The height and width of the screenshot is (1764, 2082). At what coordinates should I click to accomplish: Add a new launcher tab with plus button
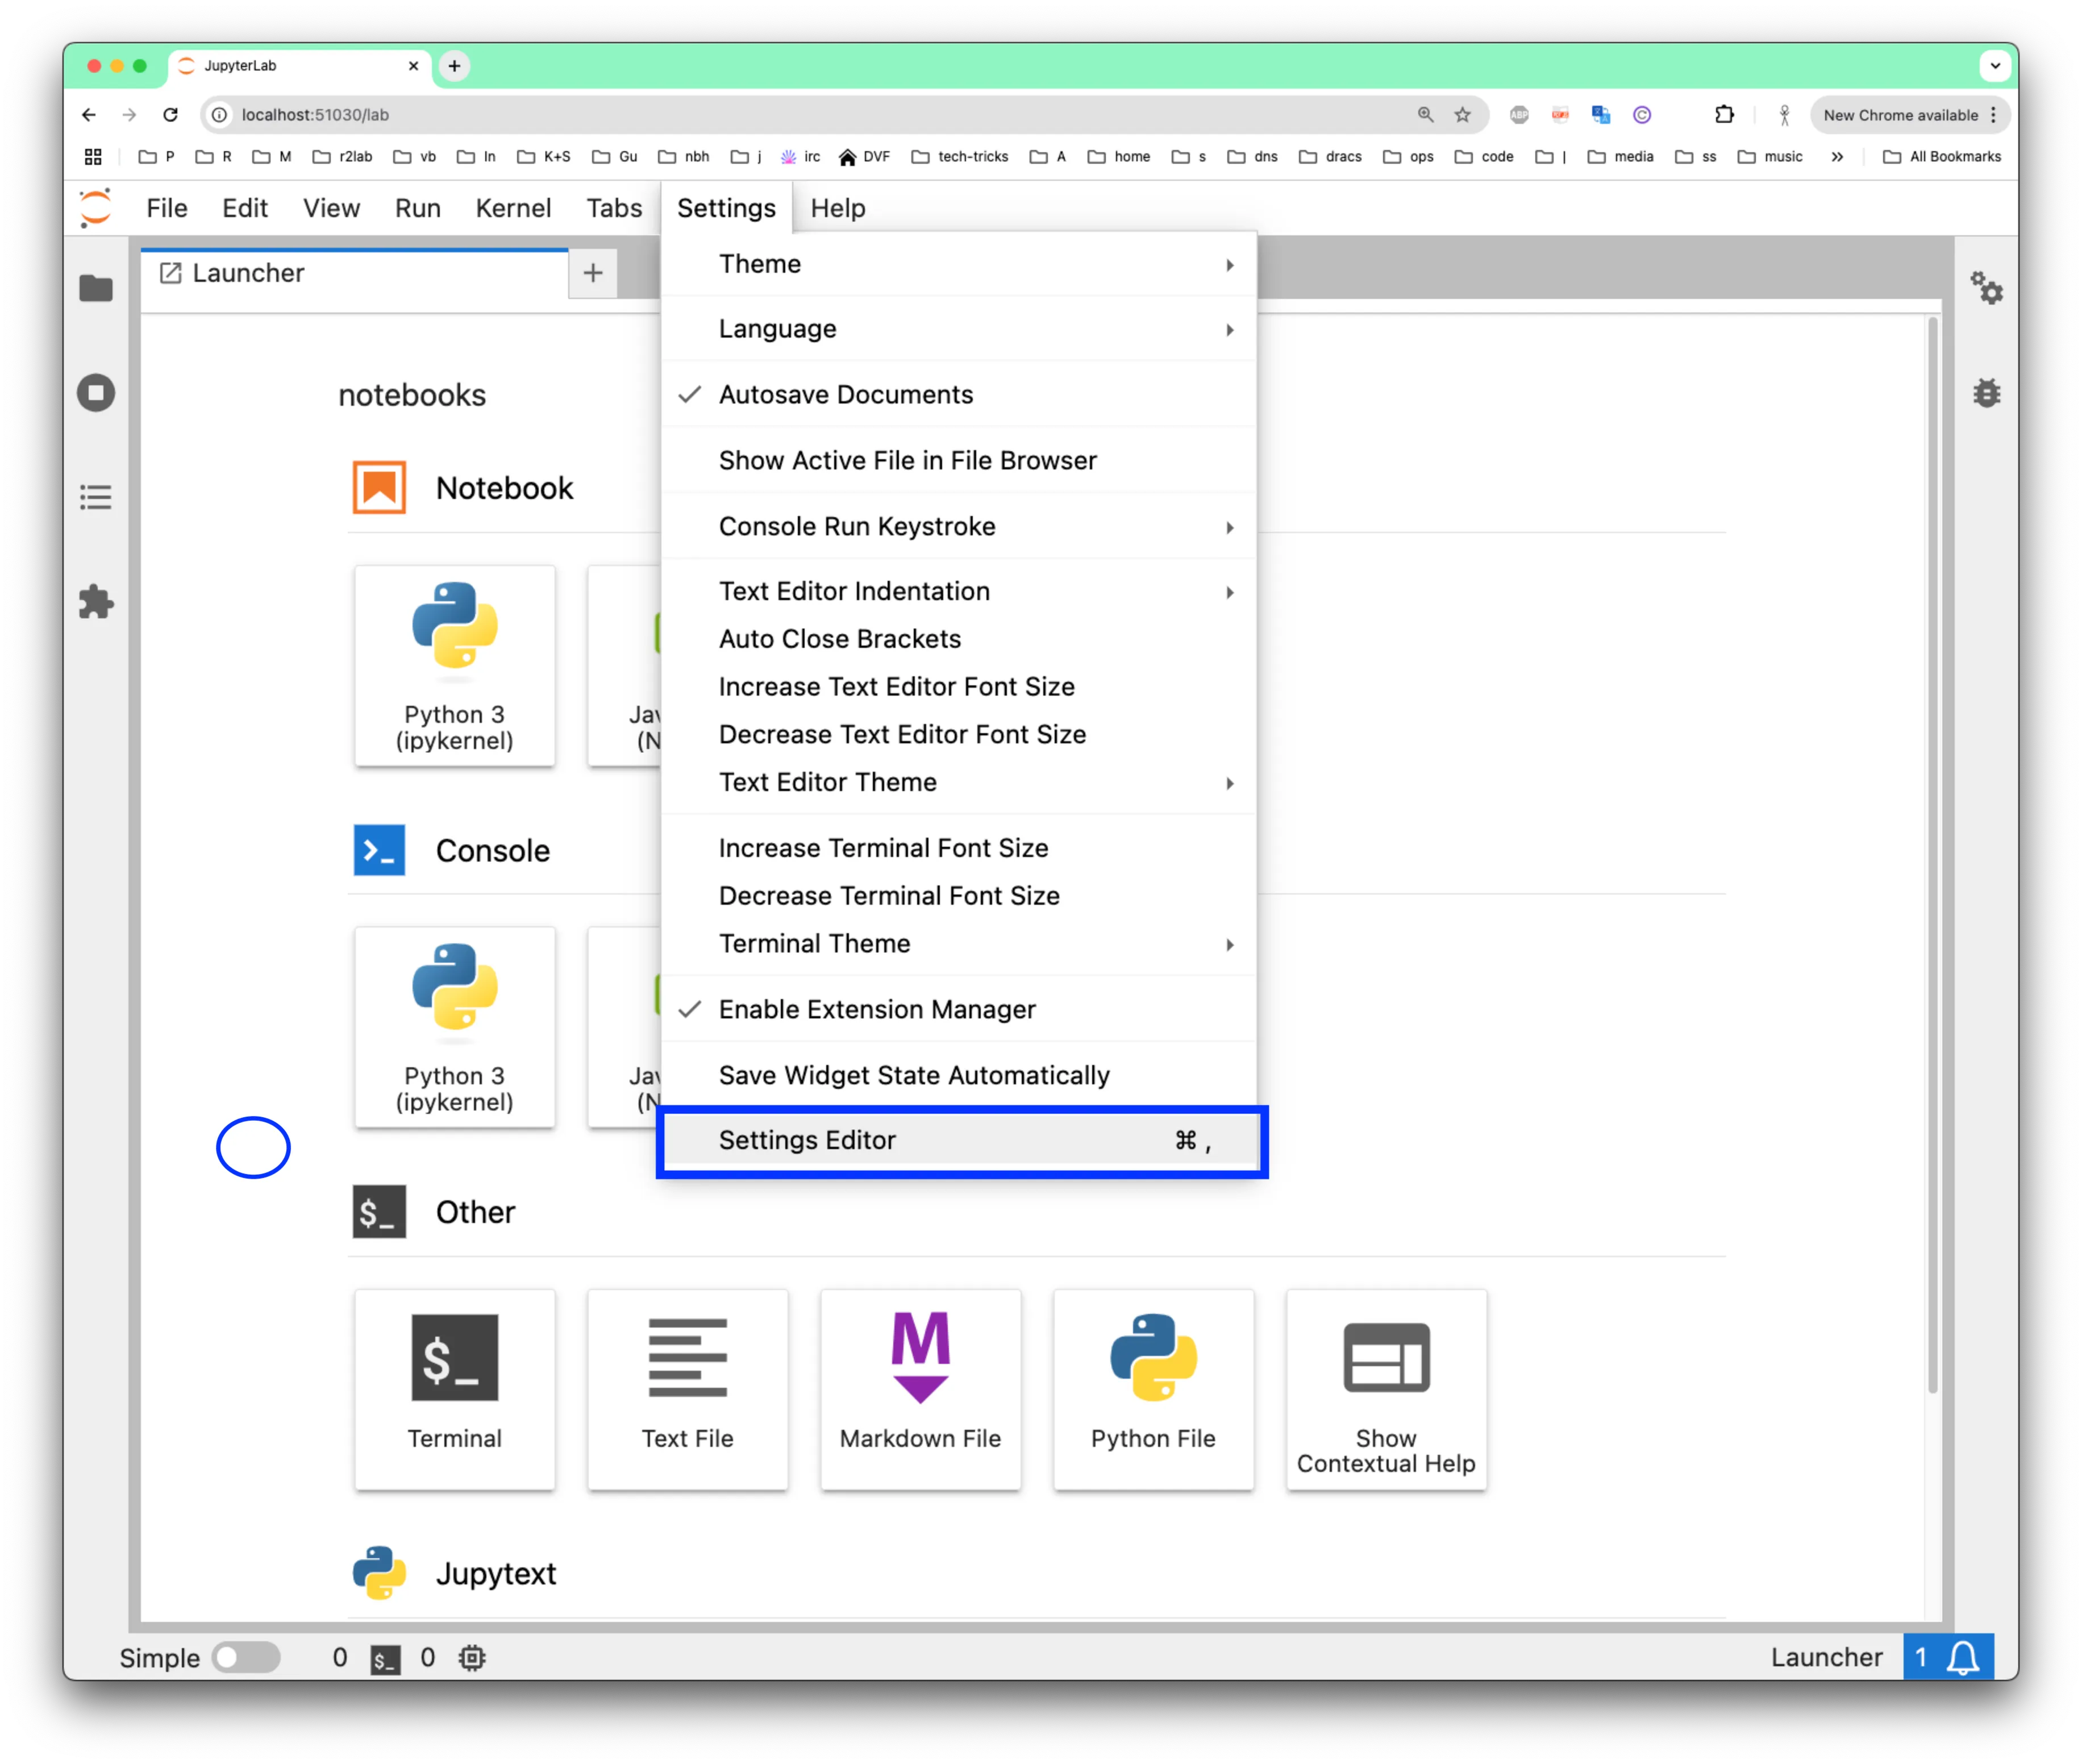coord(593,273)
